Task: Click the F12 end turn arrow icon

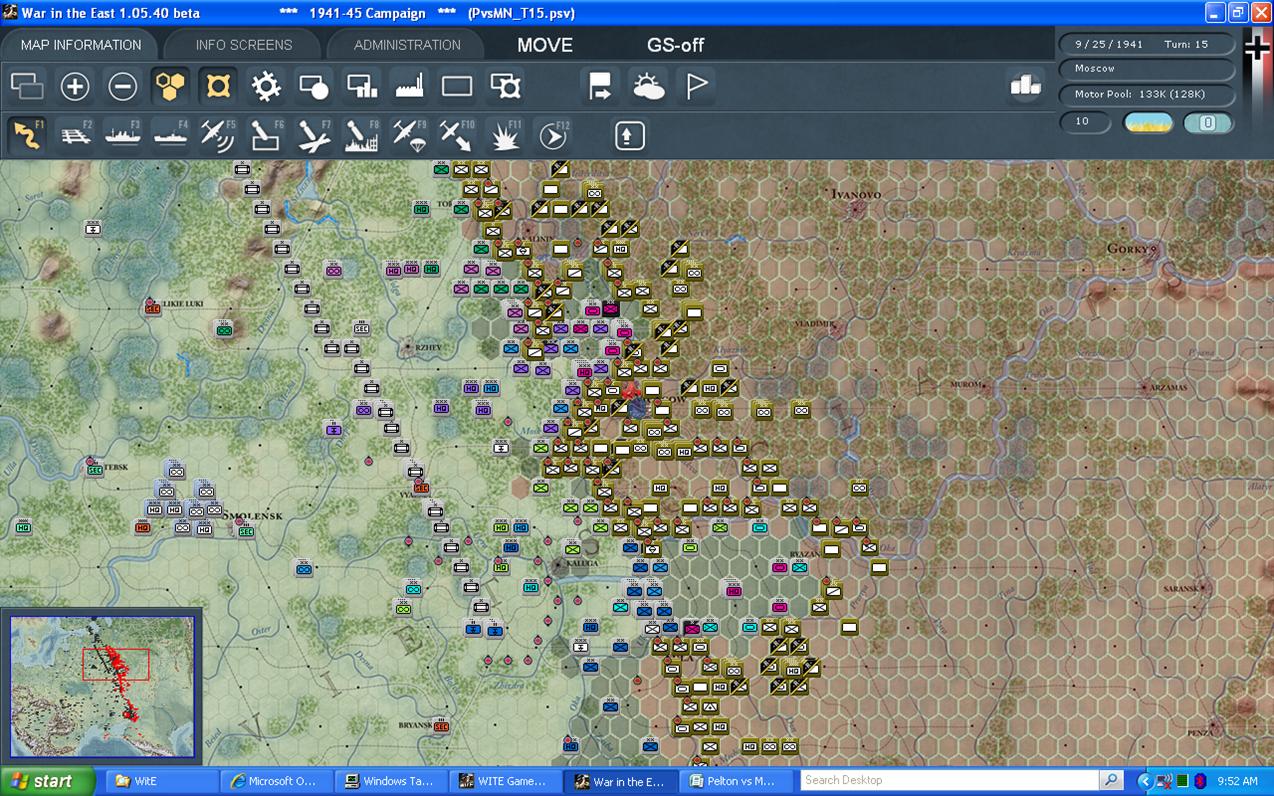Action: coord(553,135)
